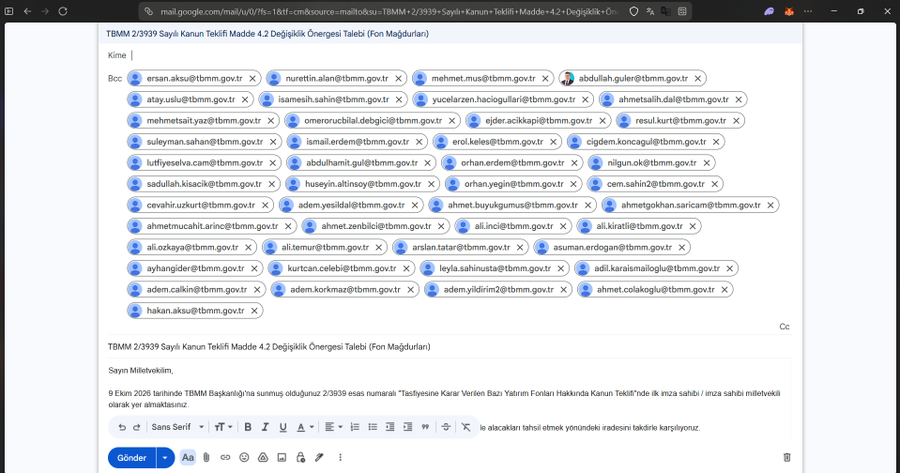Insert a link in the message

tap(226, 458)
